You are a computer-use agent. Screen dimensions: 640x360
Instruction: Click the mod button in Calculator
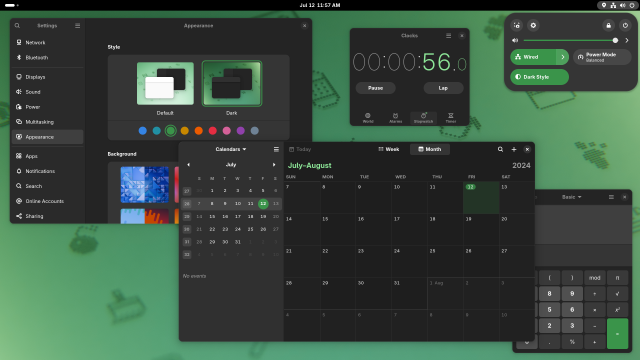click(x=595, y=278)
